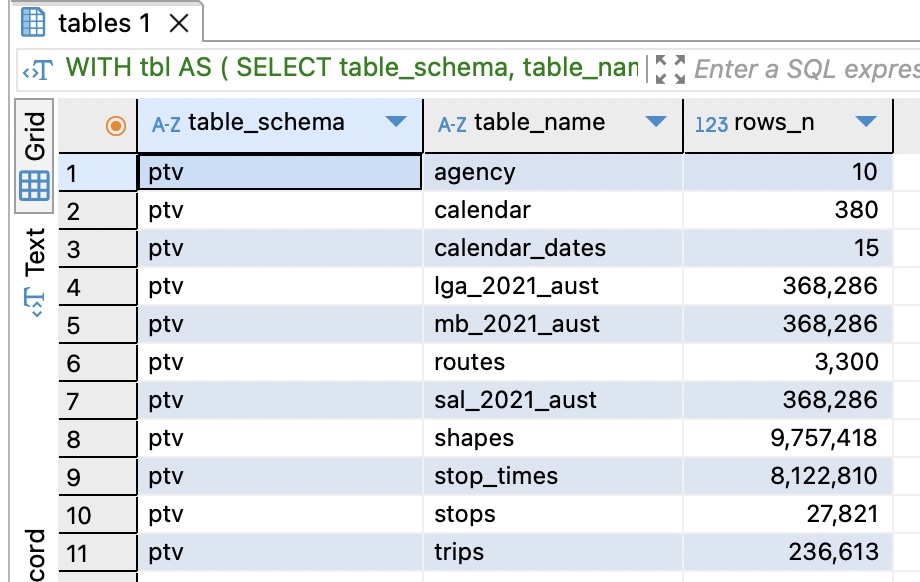Select row header 2
Viewport: 920px width, 582px height.
[x=97, y=211]
